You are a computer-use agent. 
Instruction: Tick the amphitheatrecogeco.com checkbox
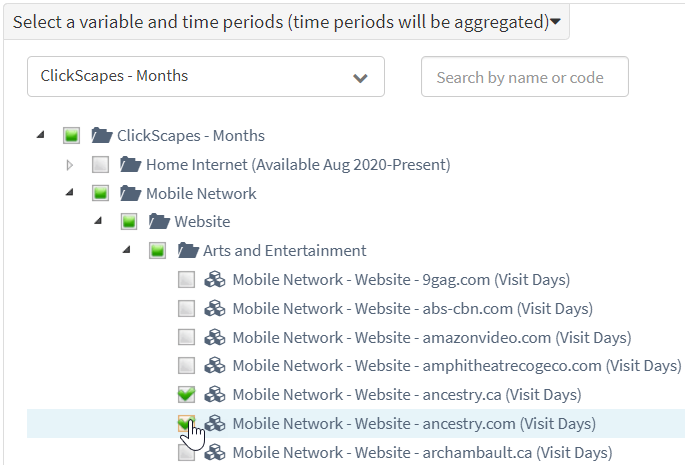187,365
